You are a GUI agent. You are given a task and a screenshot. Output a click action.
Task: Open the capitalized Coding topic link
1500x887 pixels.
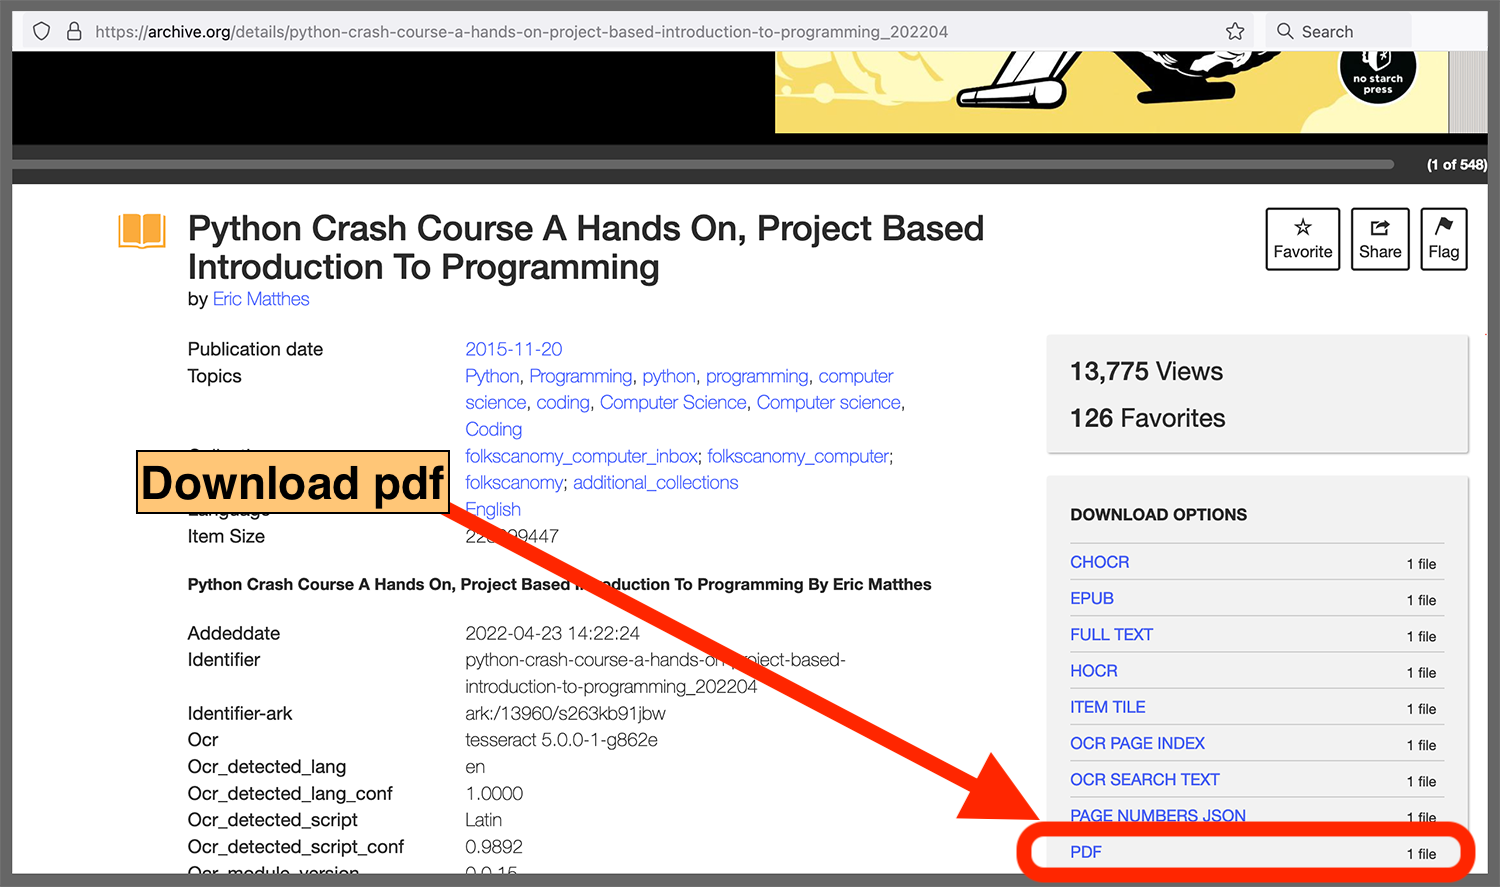tap(493, 429)
